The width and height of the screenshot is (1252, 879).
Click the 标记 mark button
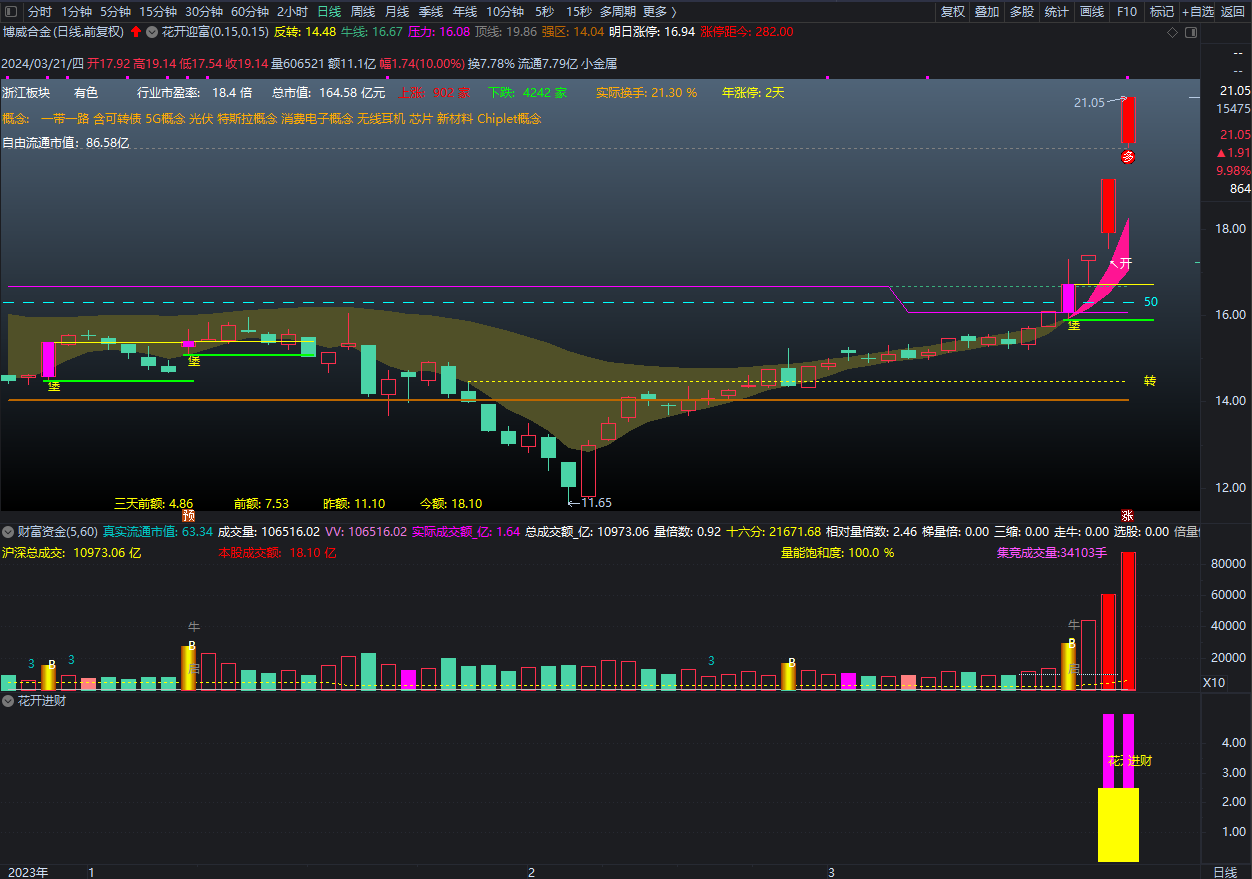(x=1162, y=12)
